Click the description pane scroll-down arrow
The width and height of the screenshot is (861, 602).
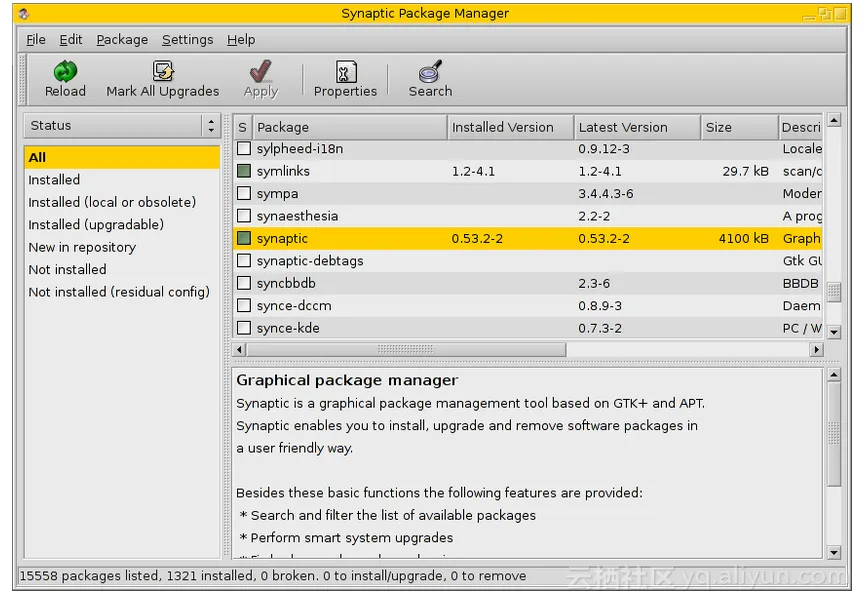[x=834, y=553]
